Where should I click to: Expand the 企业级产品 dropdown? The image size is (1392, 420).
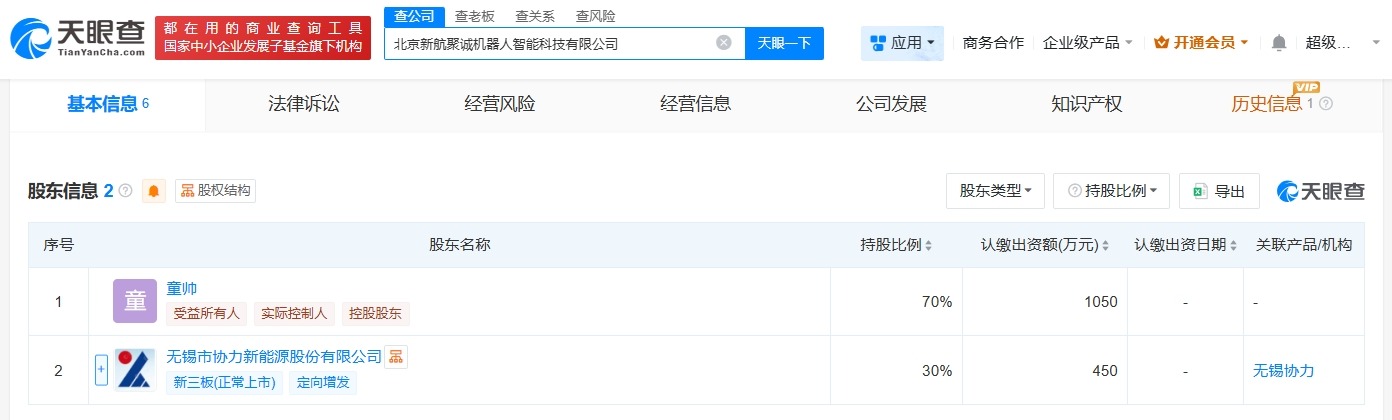coord(1087,43)
